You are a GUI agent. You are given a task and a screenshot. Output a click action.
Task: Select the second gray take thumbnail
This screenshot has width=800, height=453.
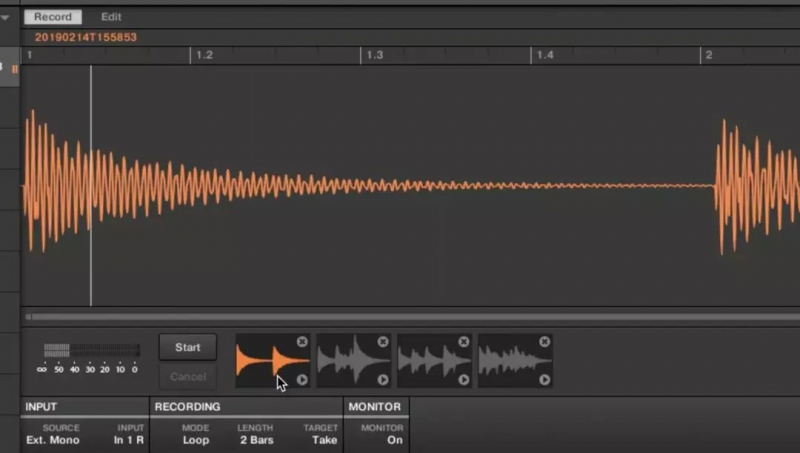click(353, 361)
